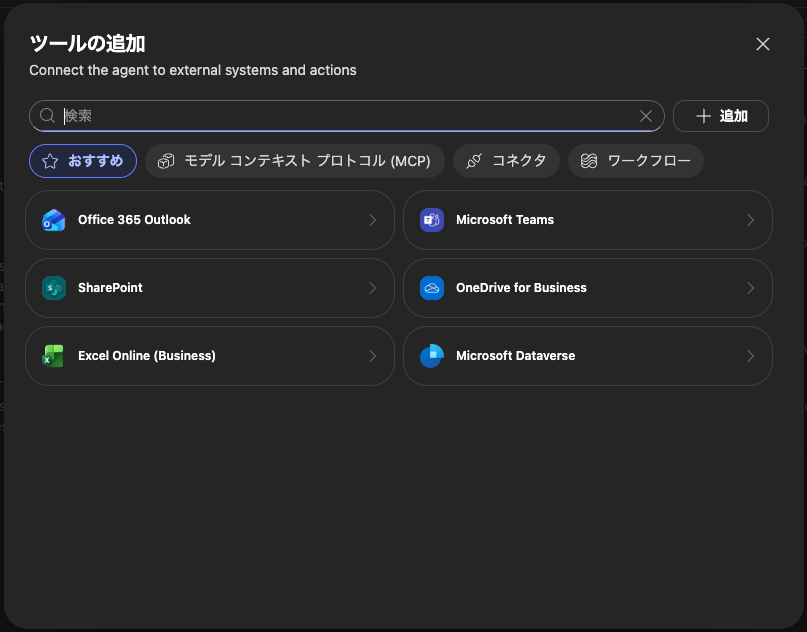Select the おすすめ filter tab

83,161
